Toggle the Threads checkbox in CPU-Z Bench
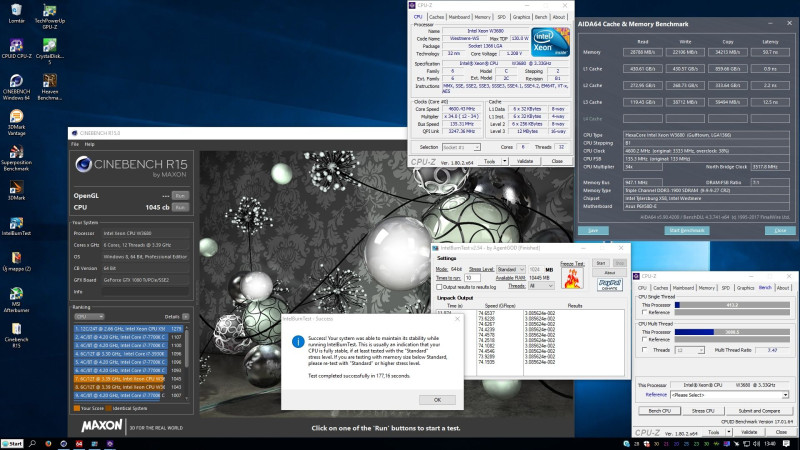The image size is (800, 450). [644, 350]
